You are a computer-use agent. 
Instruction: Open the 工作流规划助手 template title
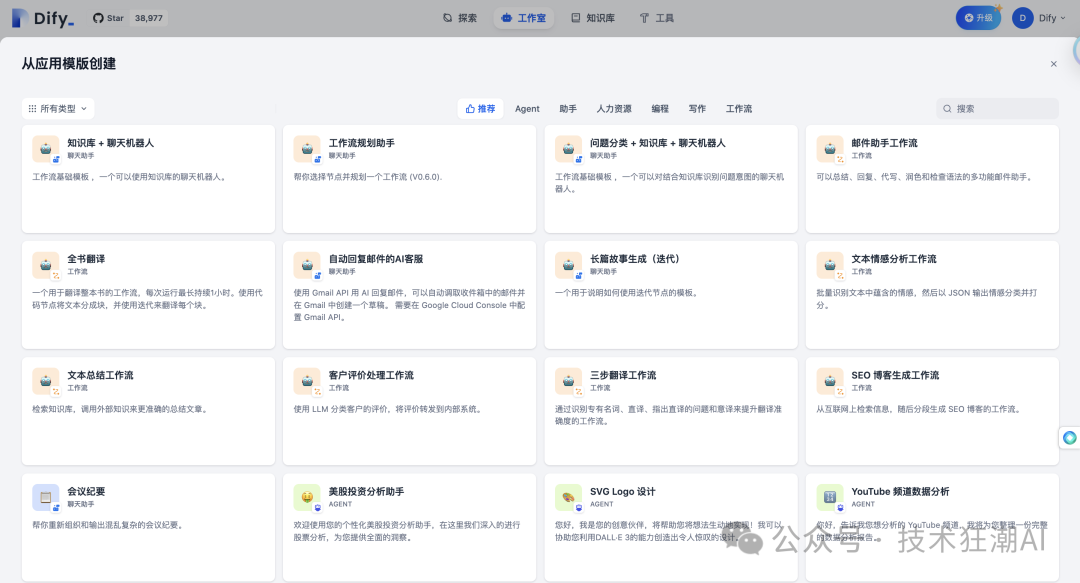pyautogui.click(x=362, y=143)
